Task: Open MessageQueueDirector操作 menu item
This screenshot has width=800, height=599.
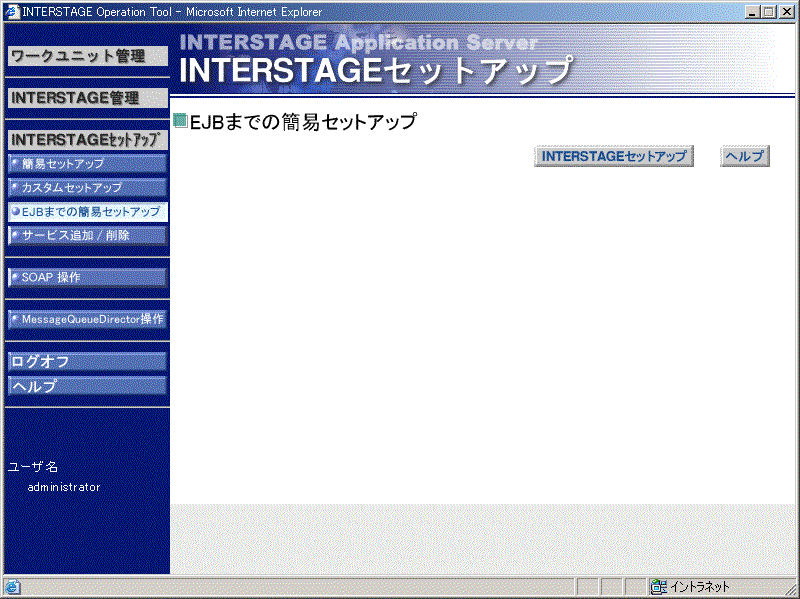Action: (87, 319)
